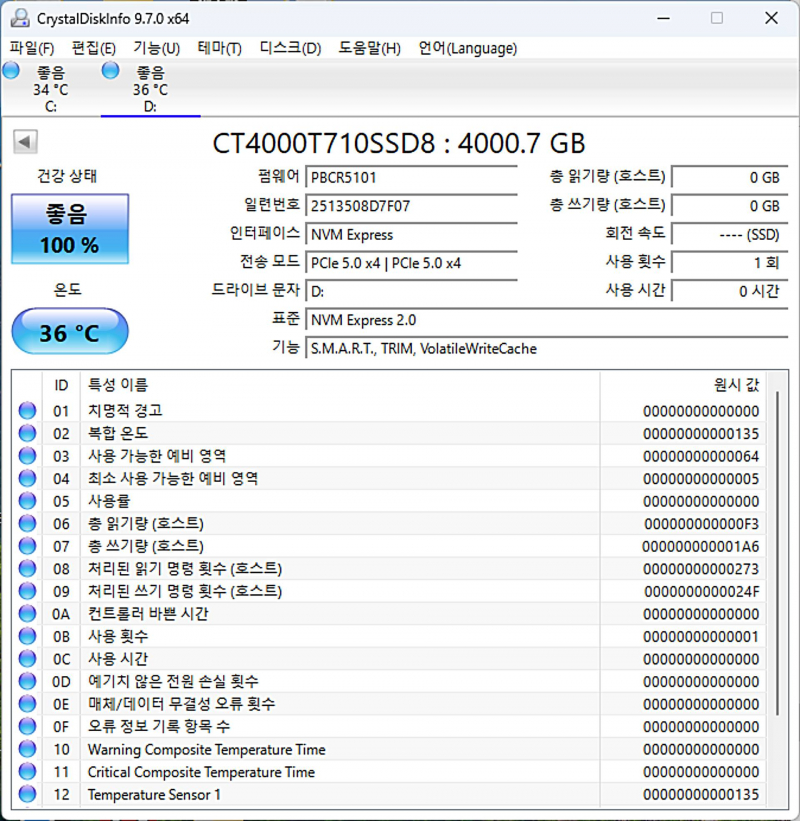Select the 컨트롤러 바쁜 시간 attribute name
The image size is (800, 821).
tap(148, 614)
